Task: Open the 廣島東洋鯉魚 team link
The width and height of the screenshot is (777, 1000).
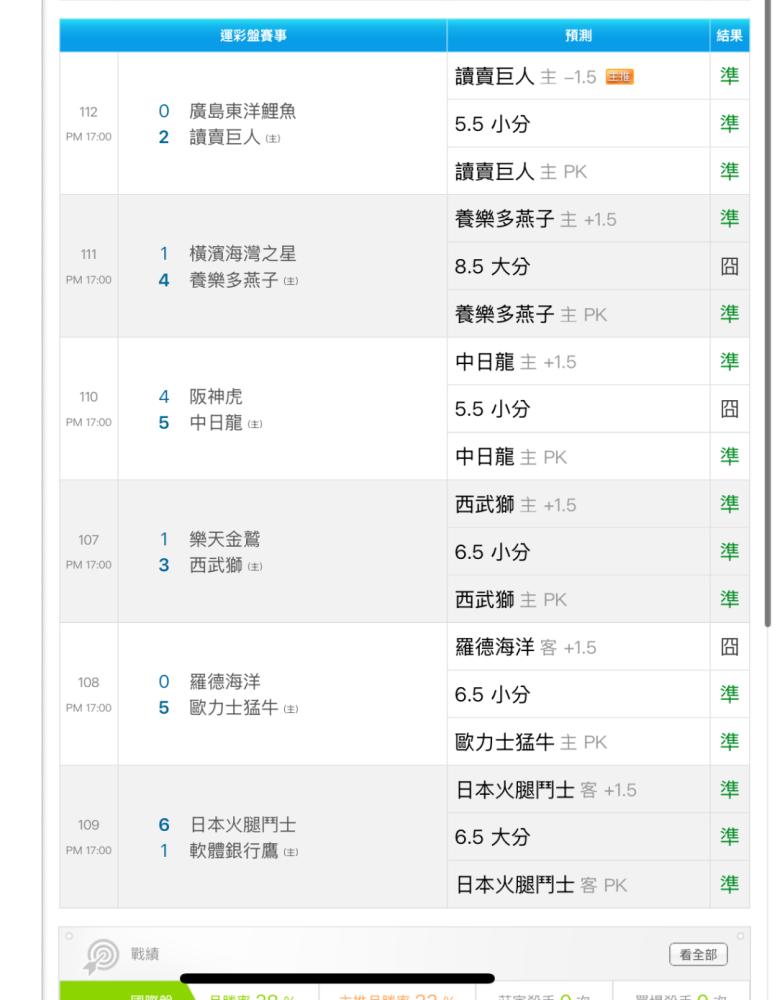Action: tap(243, 112)
